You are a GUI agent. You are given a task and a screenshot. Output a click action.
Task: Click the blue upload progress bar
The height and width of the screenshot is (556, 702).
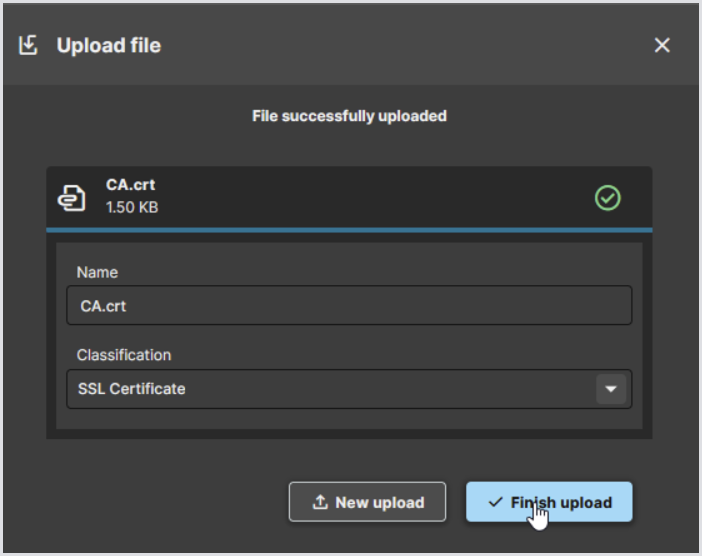point(349,230)
